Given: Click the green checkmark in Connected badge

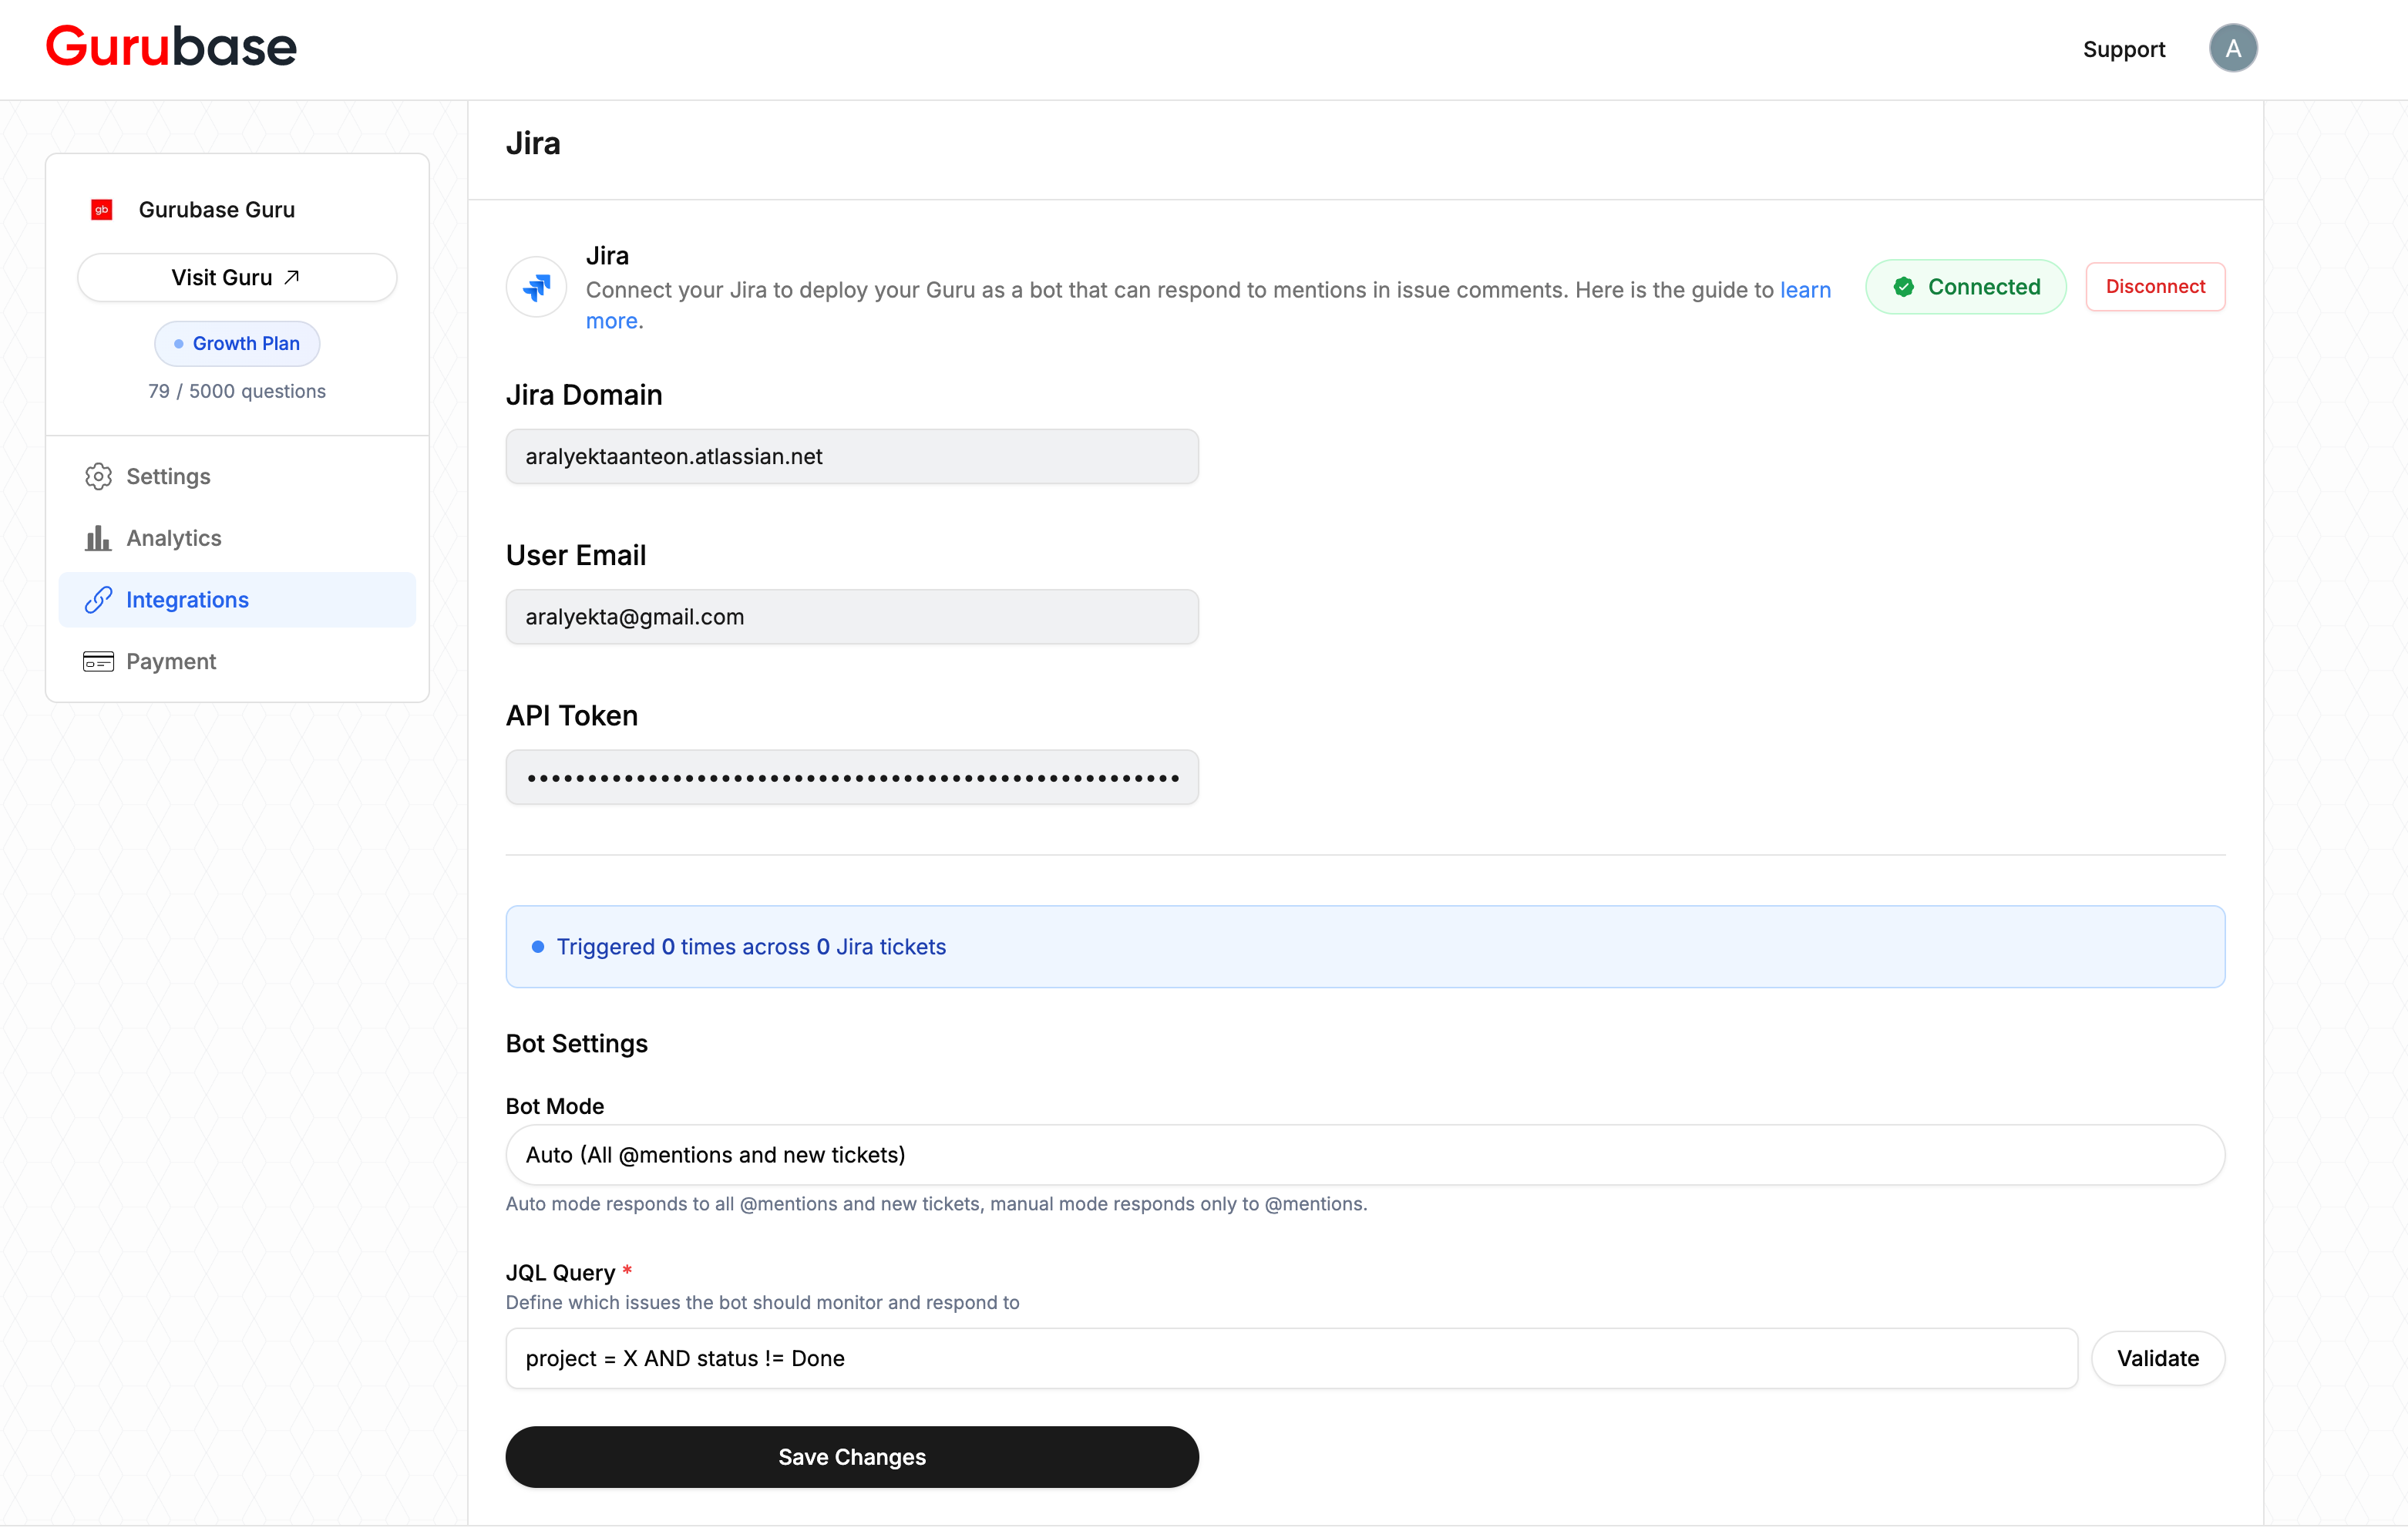Looking at the screenshot, I should pos(1905,286).
